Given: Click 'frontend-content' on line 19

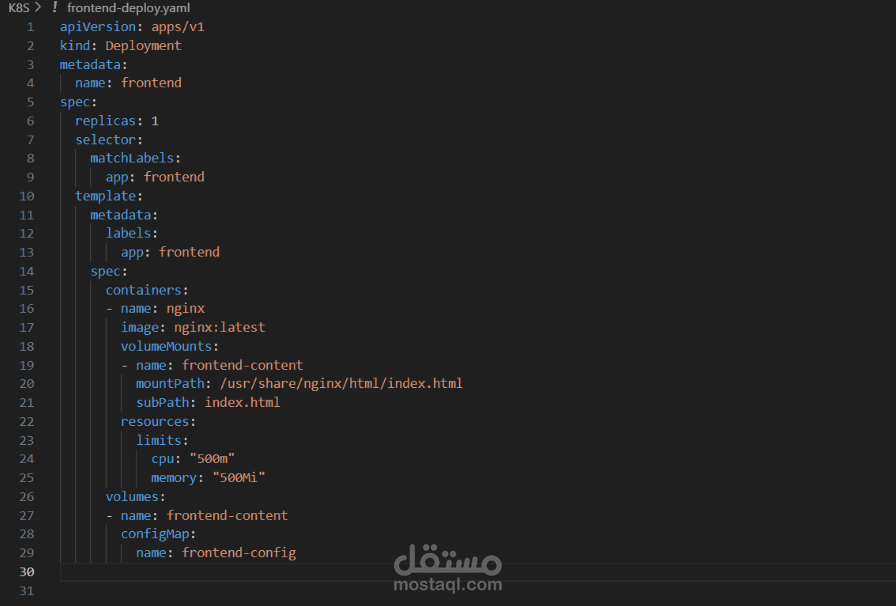Looking at the screenshot, I should [242, 365].
